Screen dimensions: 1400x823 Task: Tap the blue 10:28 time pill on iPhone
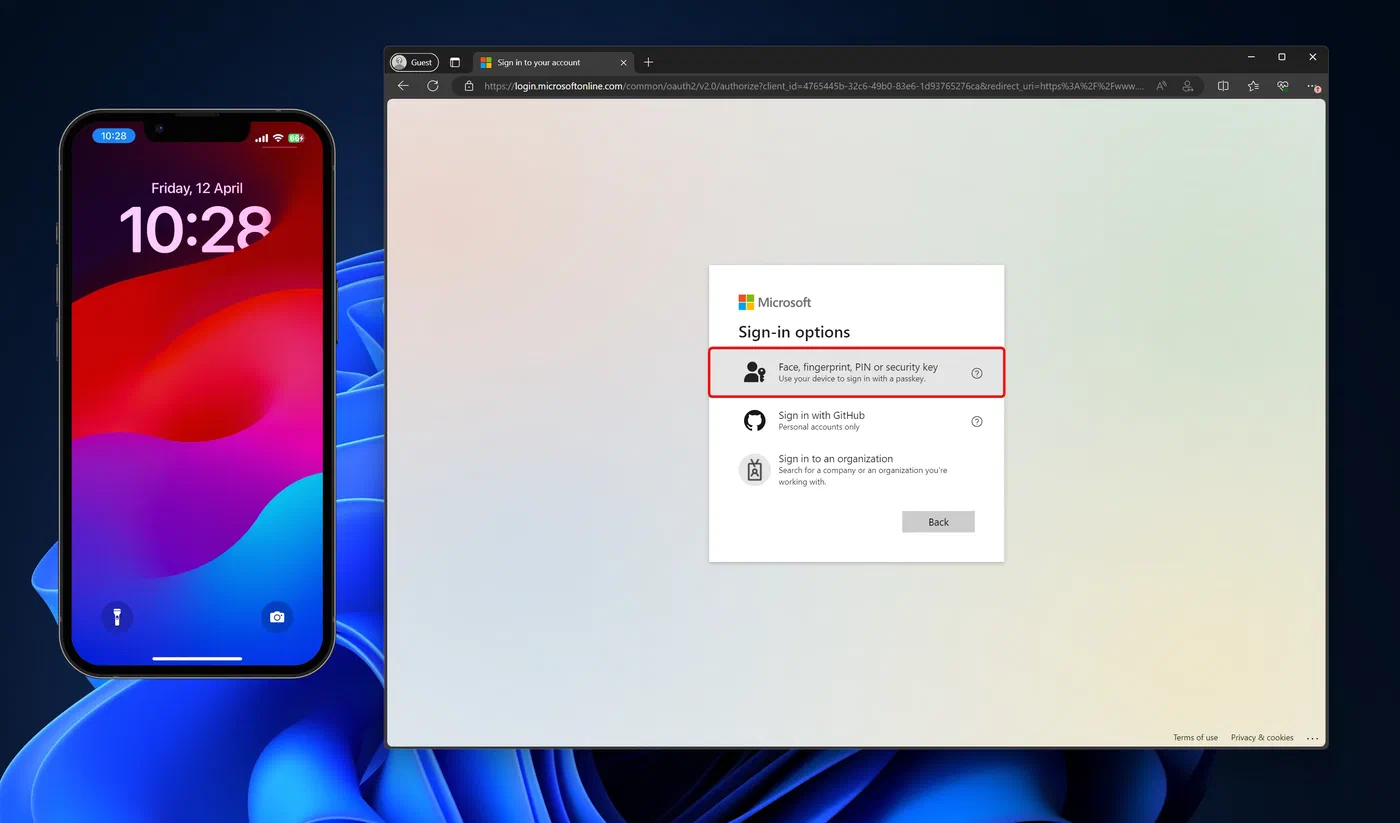pyautogui.click(x=114, y=136)
